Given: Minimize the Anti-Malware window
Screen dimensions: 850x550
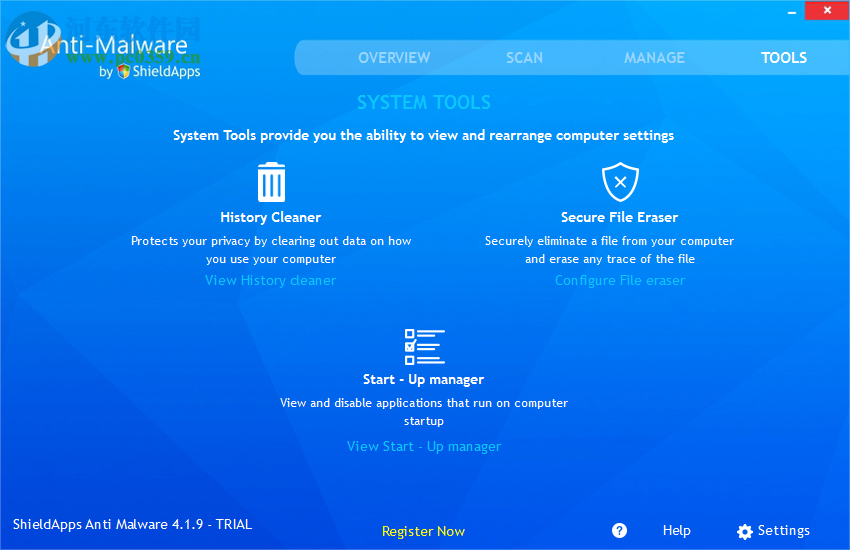Looking at the screenshot, I should pos(791,11).
